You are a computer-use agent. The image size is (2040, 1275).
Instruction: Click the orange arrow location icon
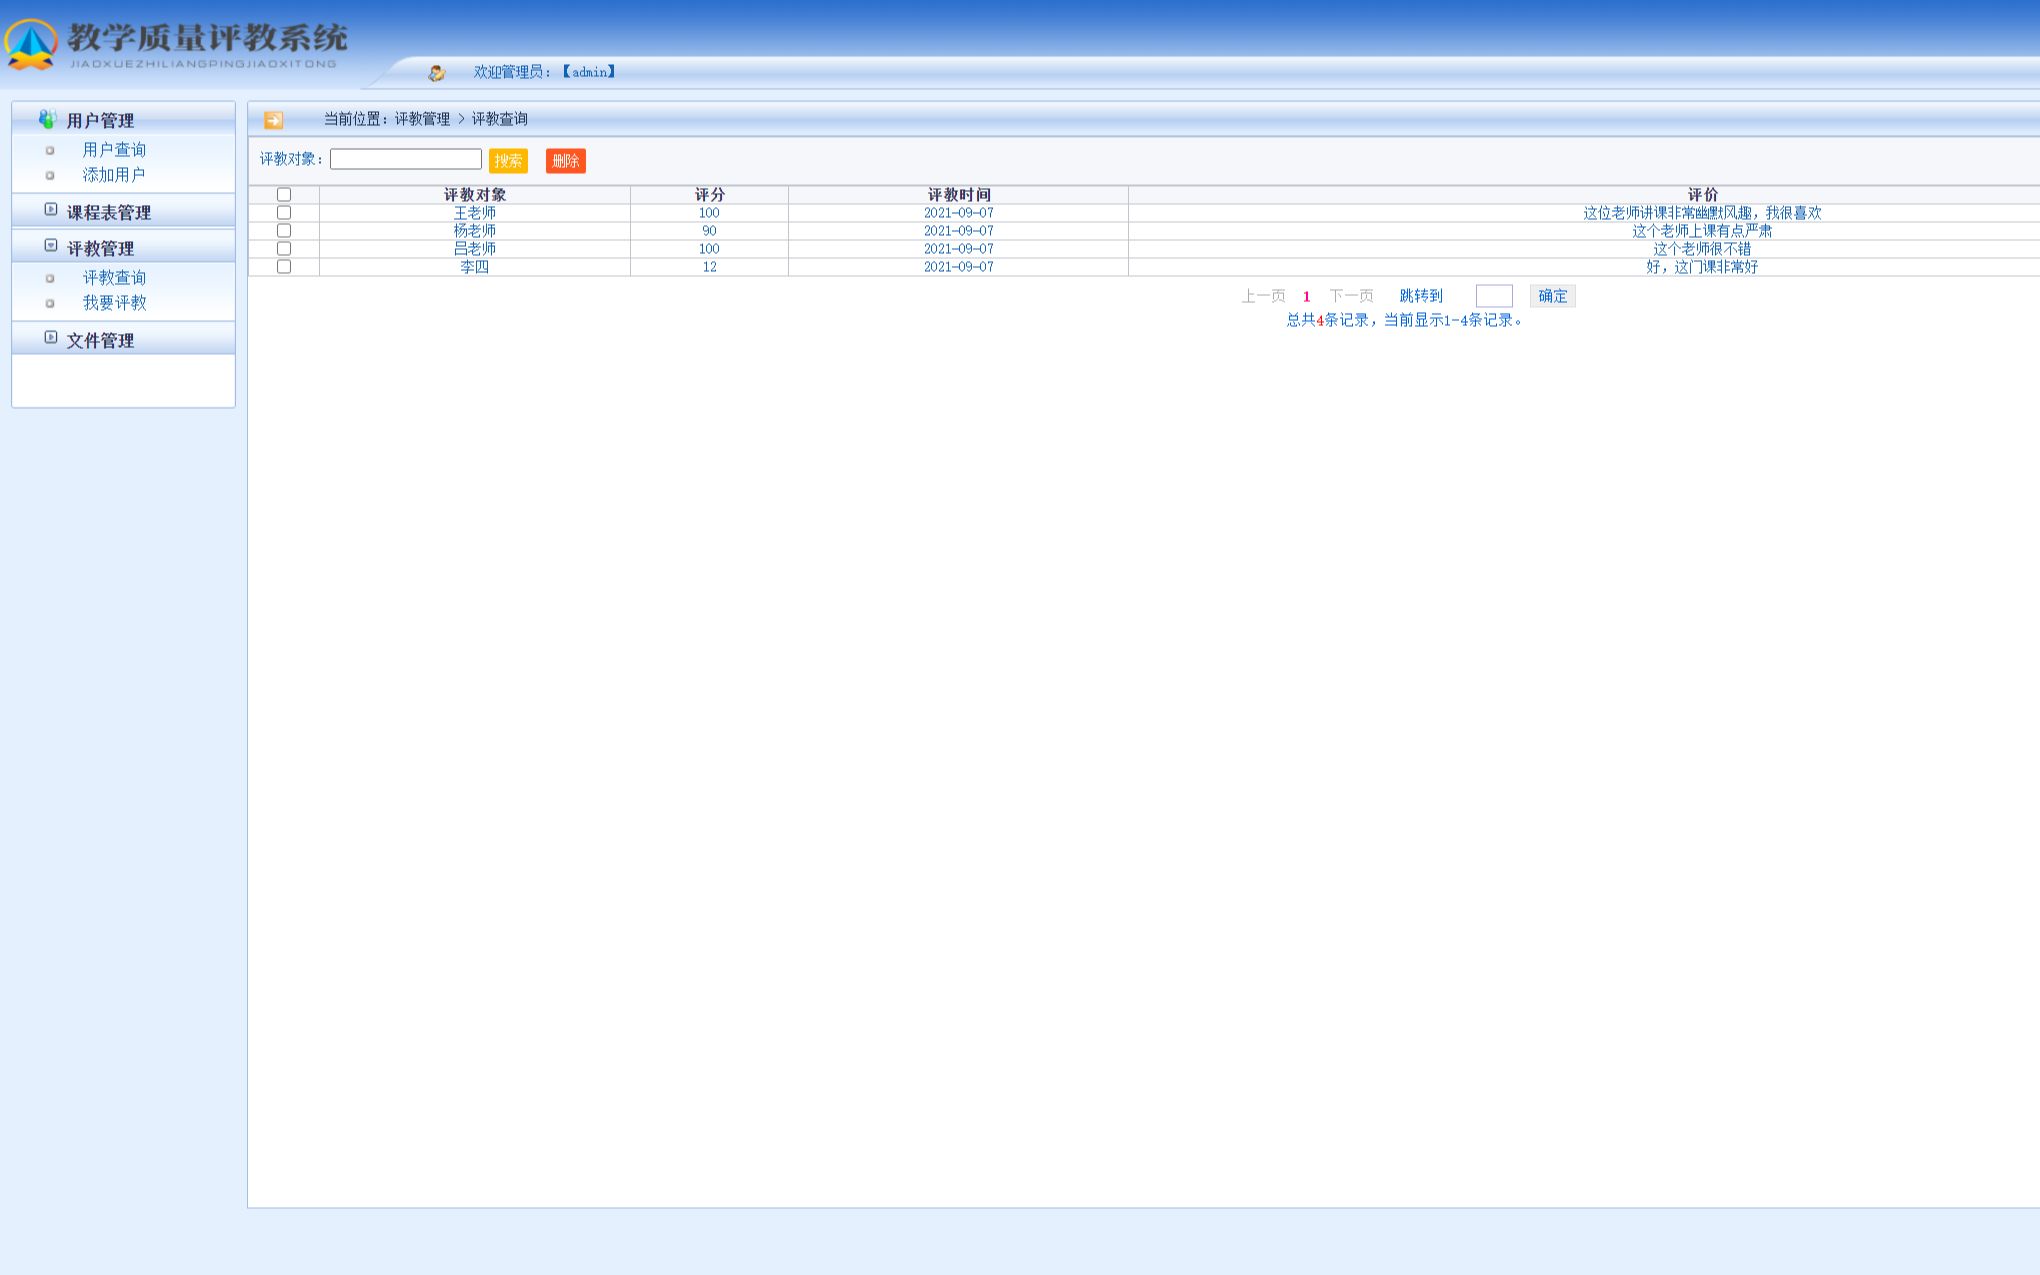[273, 120]
